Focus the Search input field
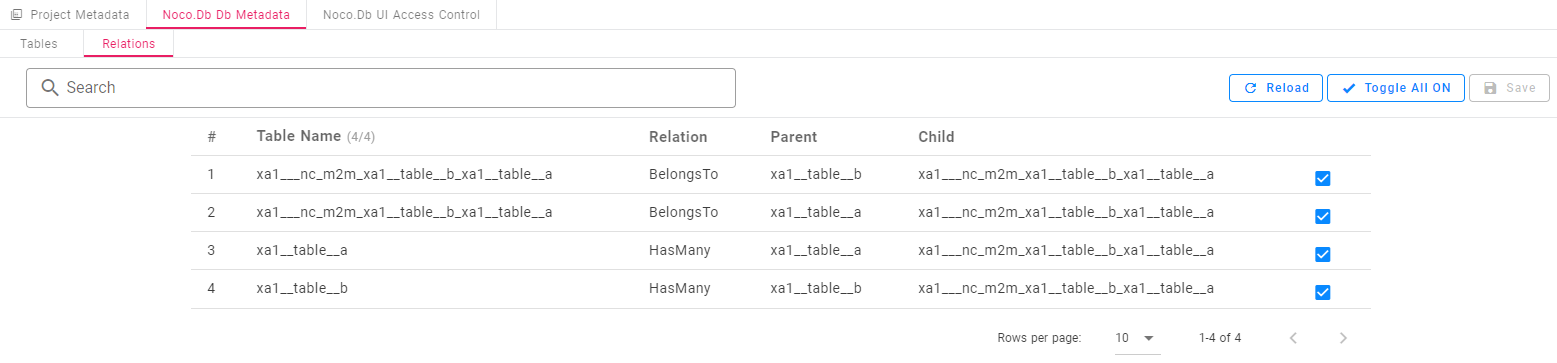Viewport: 1557px width, 363px height. (x=381, y=88)
